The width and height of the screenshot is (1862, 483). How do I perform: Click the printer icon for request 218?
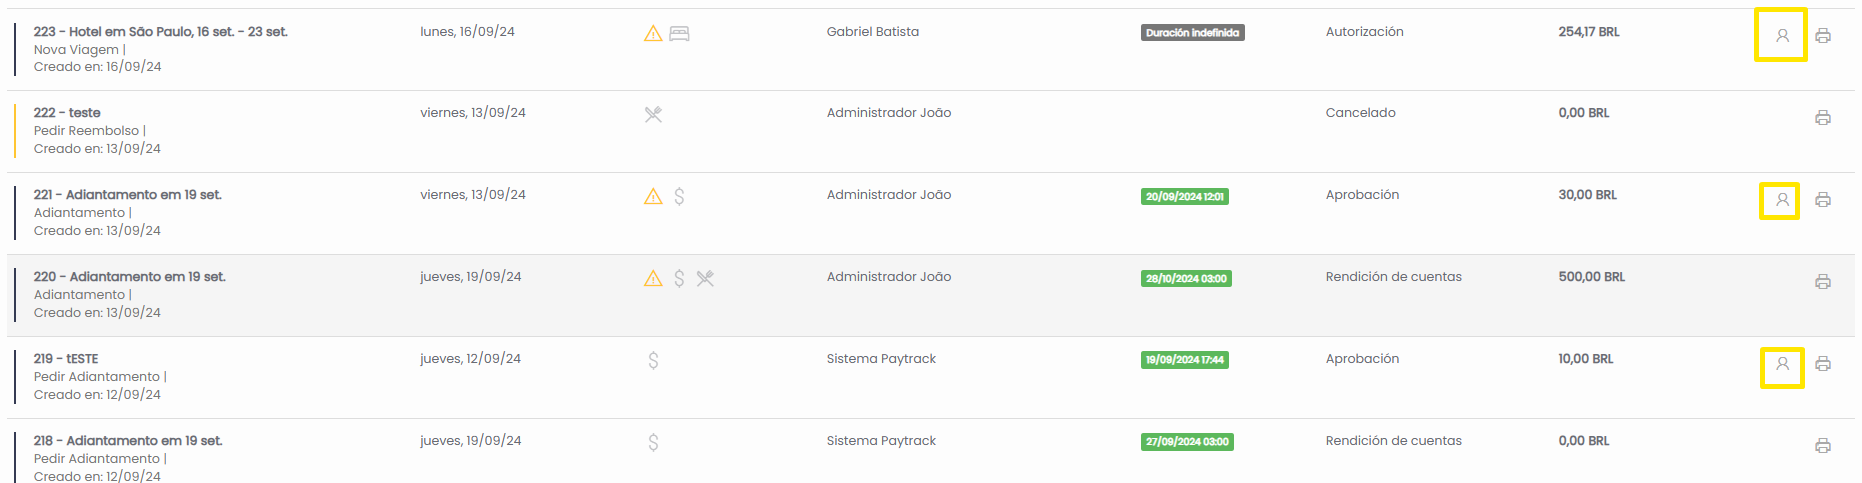point(1823,446)
